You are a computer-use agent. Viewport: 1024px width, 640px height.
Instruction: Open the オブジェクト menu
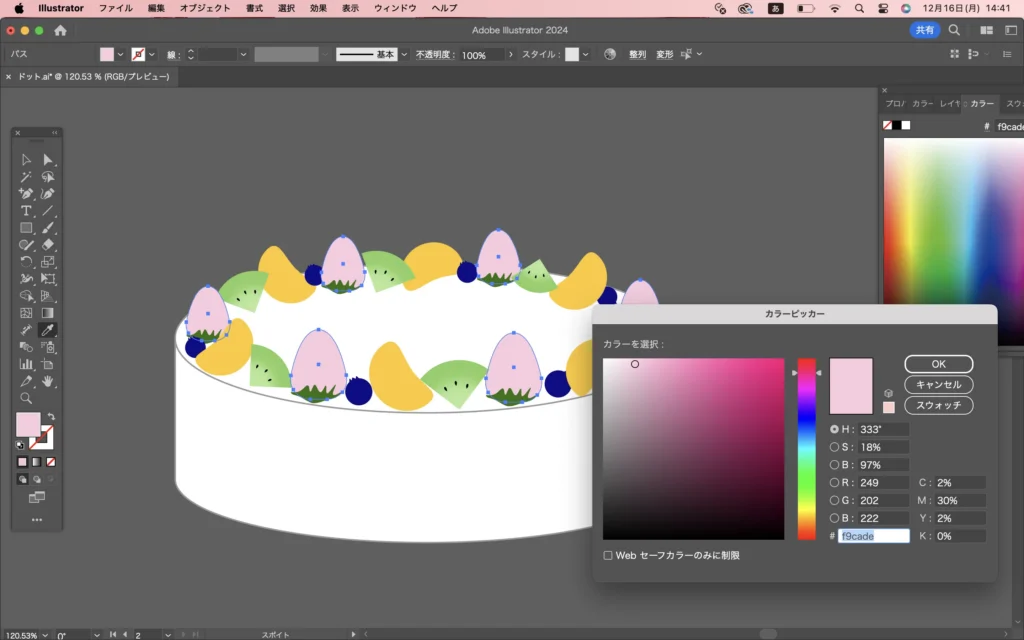point(203,8)
